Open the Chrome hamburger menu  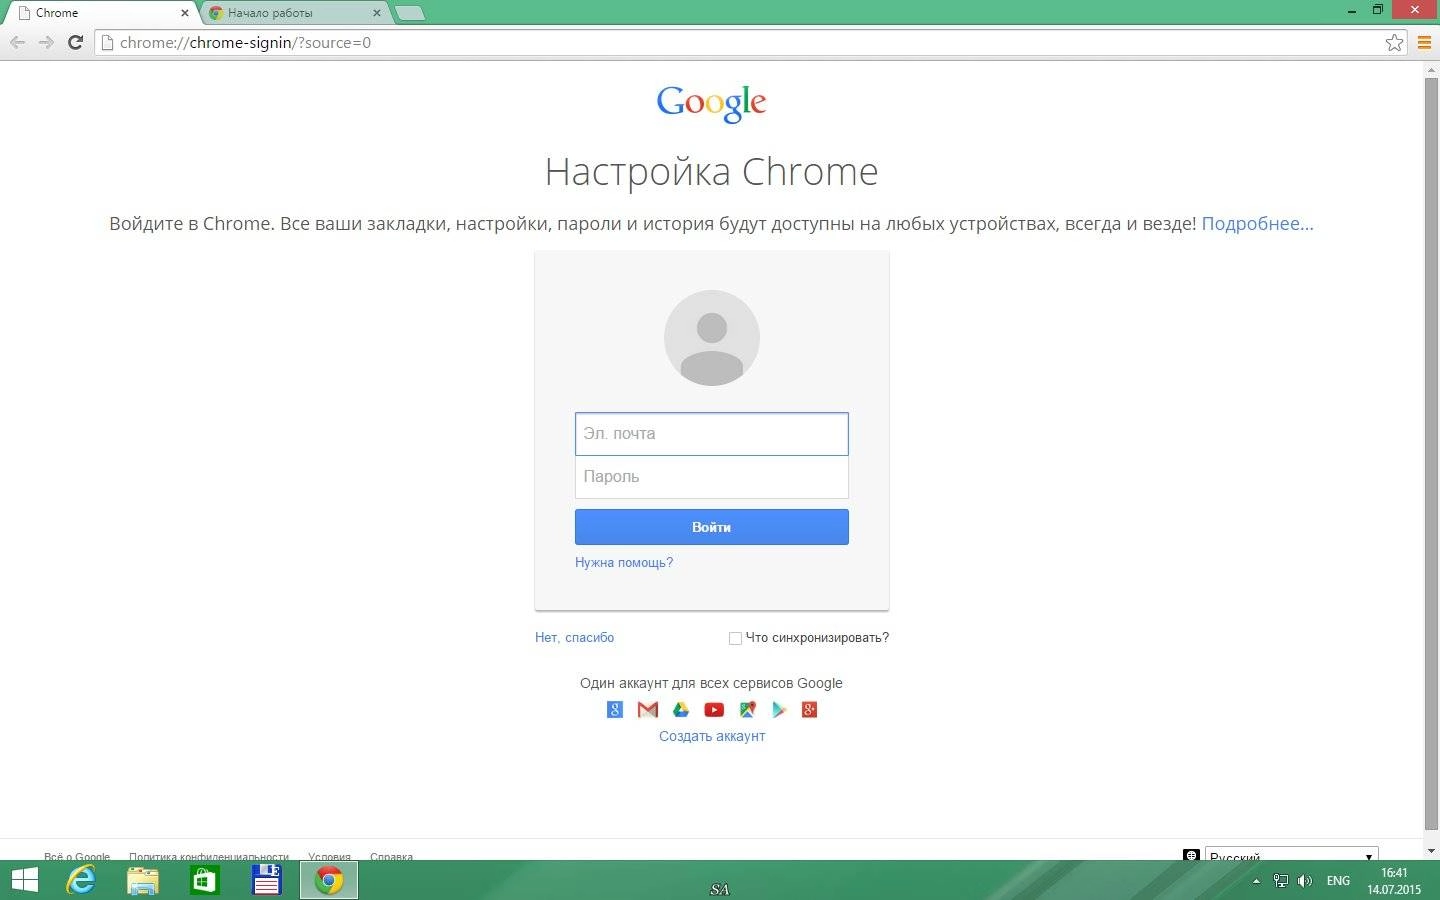click(x=1424, y=42)
